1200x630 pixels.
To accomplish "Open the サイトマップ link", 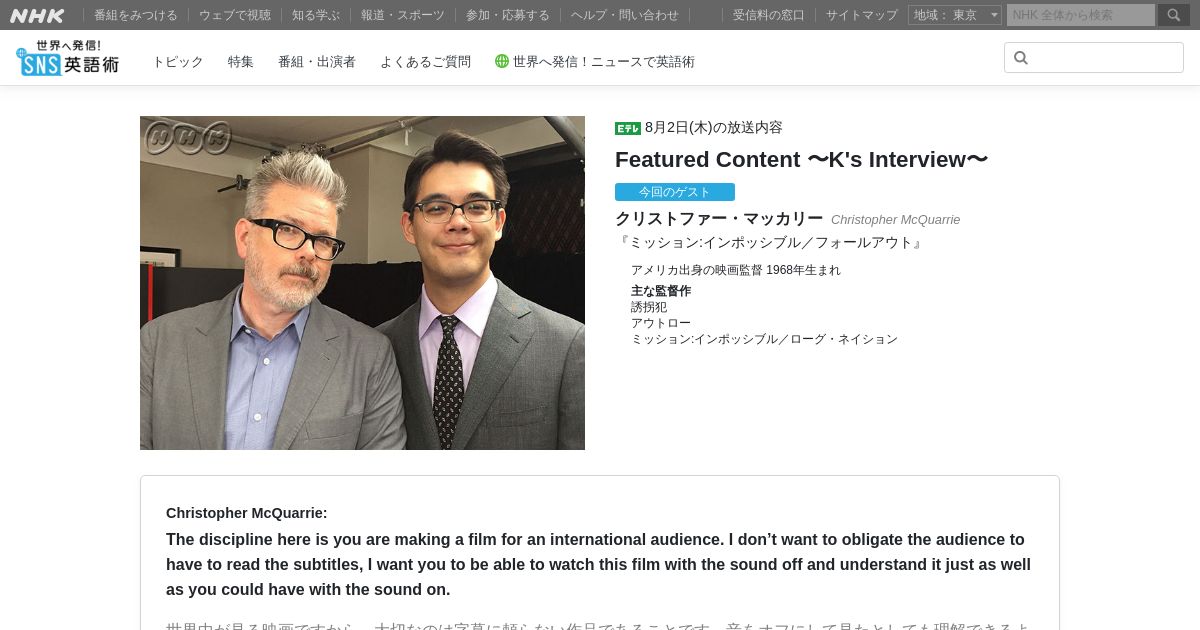I will pos(862,15).
